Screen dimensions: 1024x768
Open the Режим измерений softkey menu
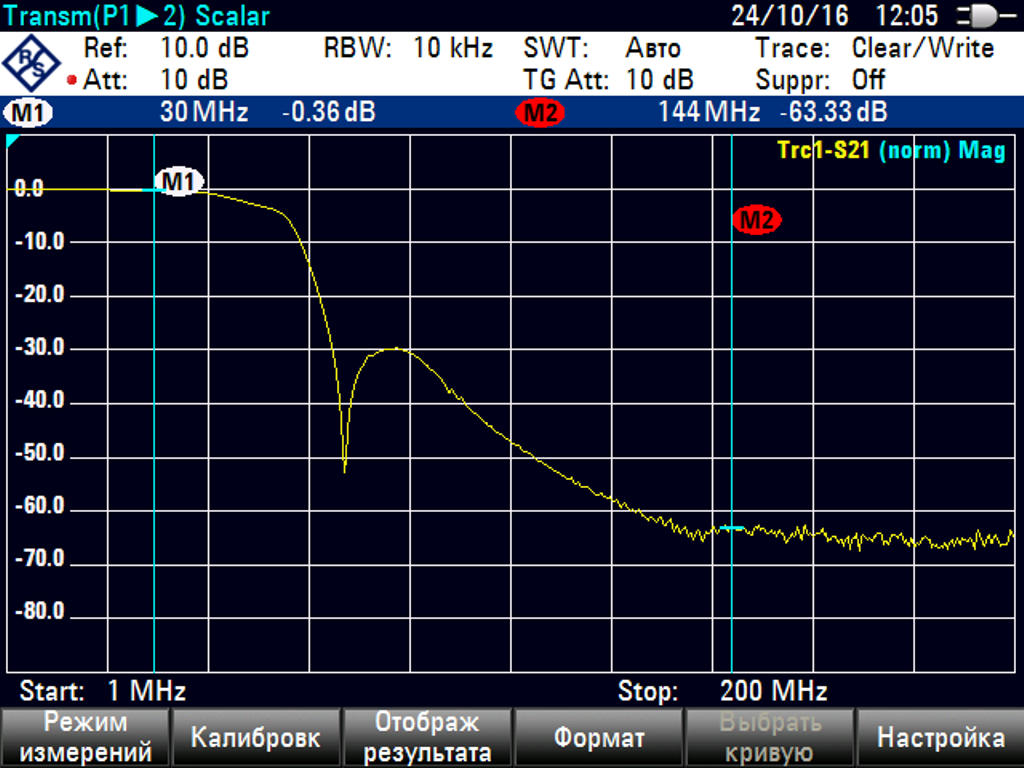(x=87, y=738)
